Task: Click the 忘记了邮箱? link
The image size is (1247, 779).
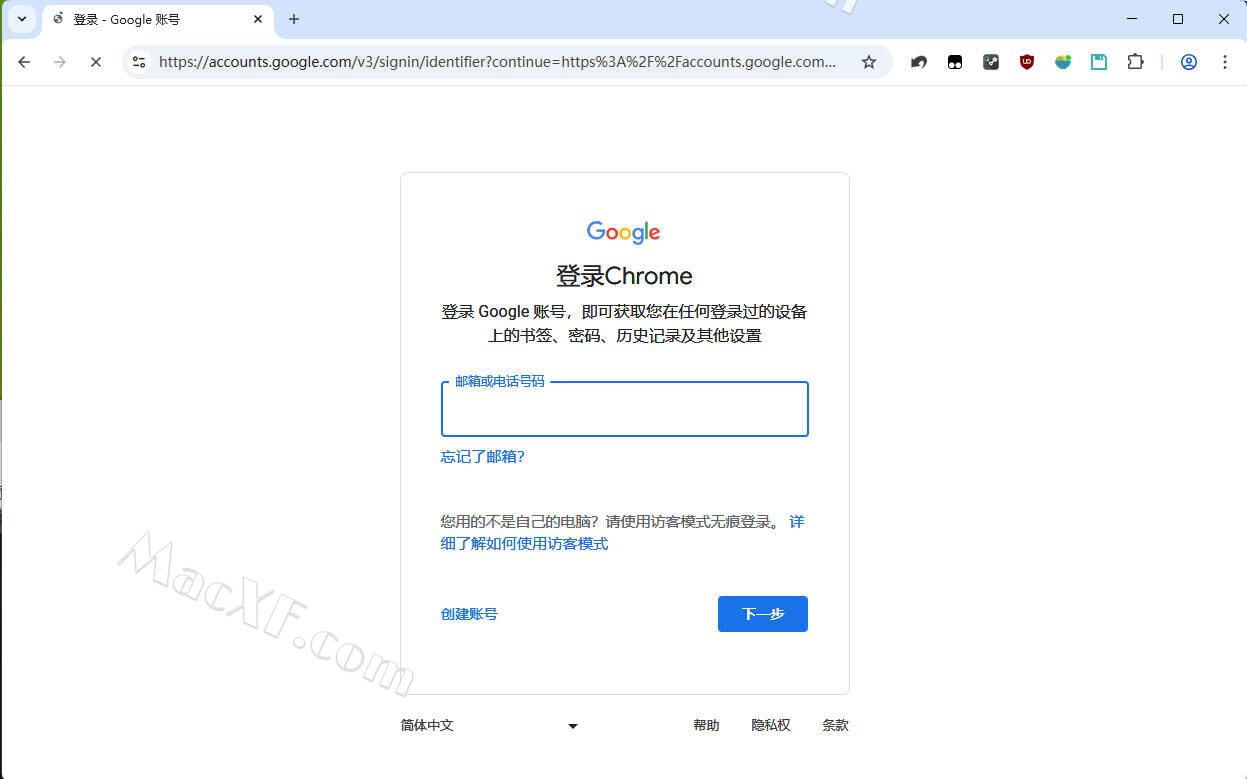Action: click(x=483, y=457)
